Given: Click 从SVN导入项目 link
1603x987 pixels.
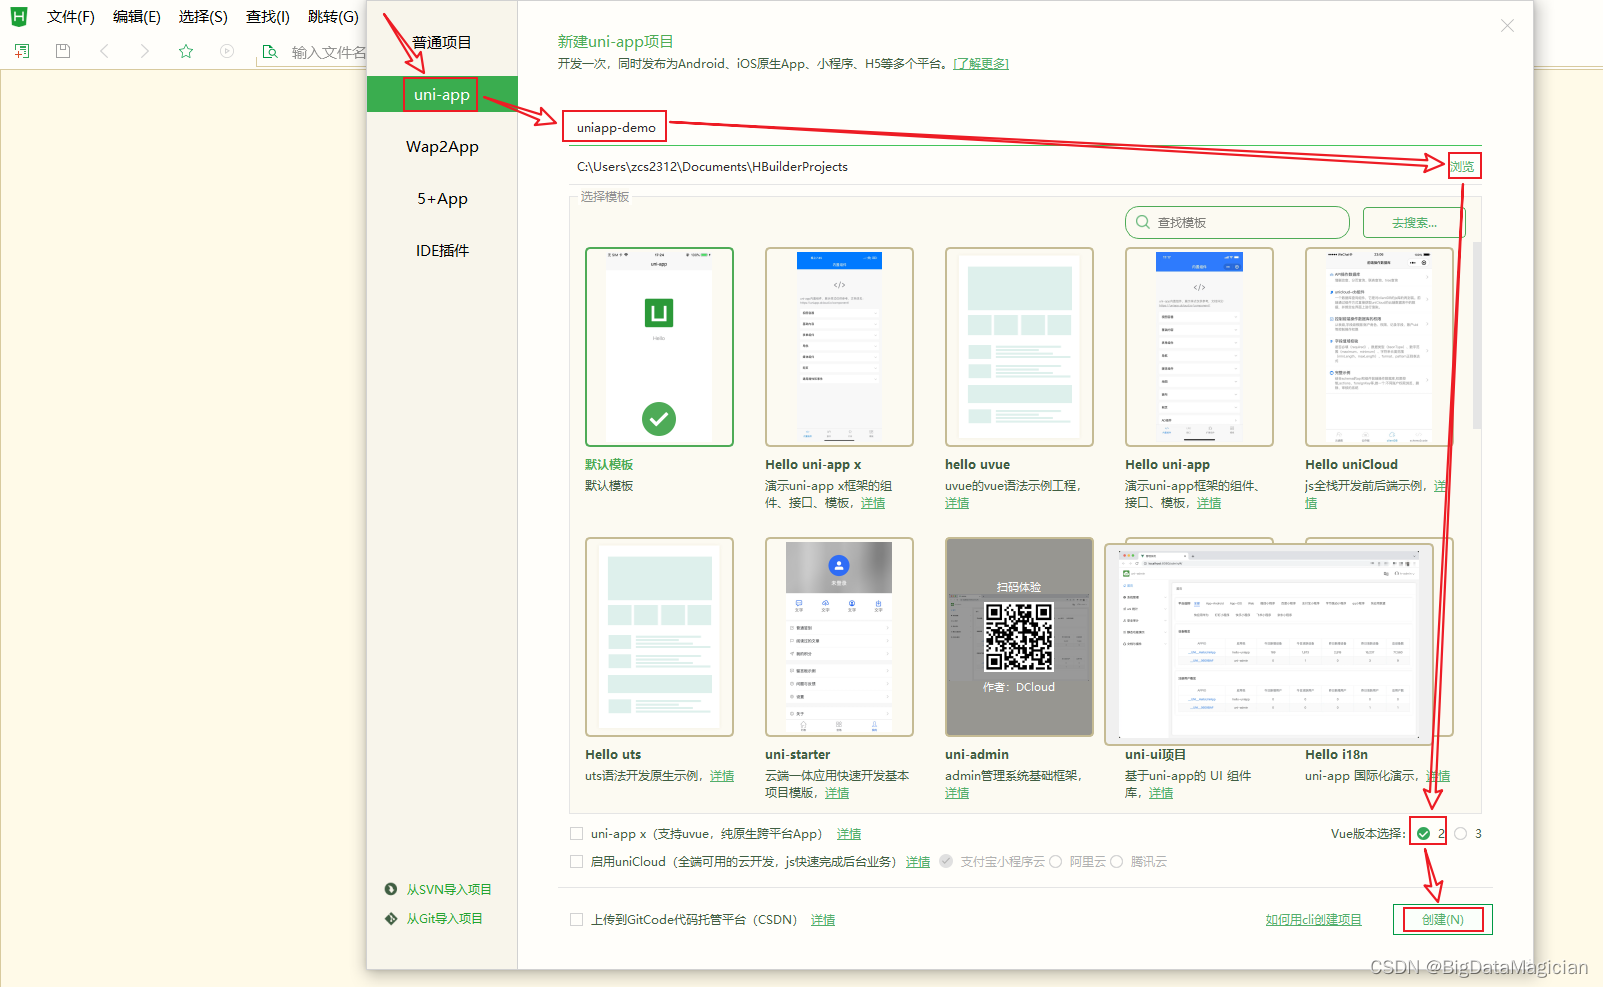Looking at the screenshot, I should click(x=449, y=889).
